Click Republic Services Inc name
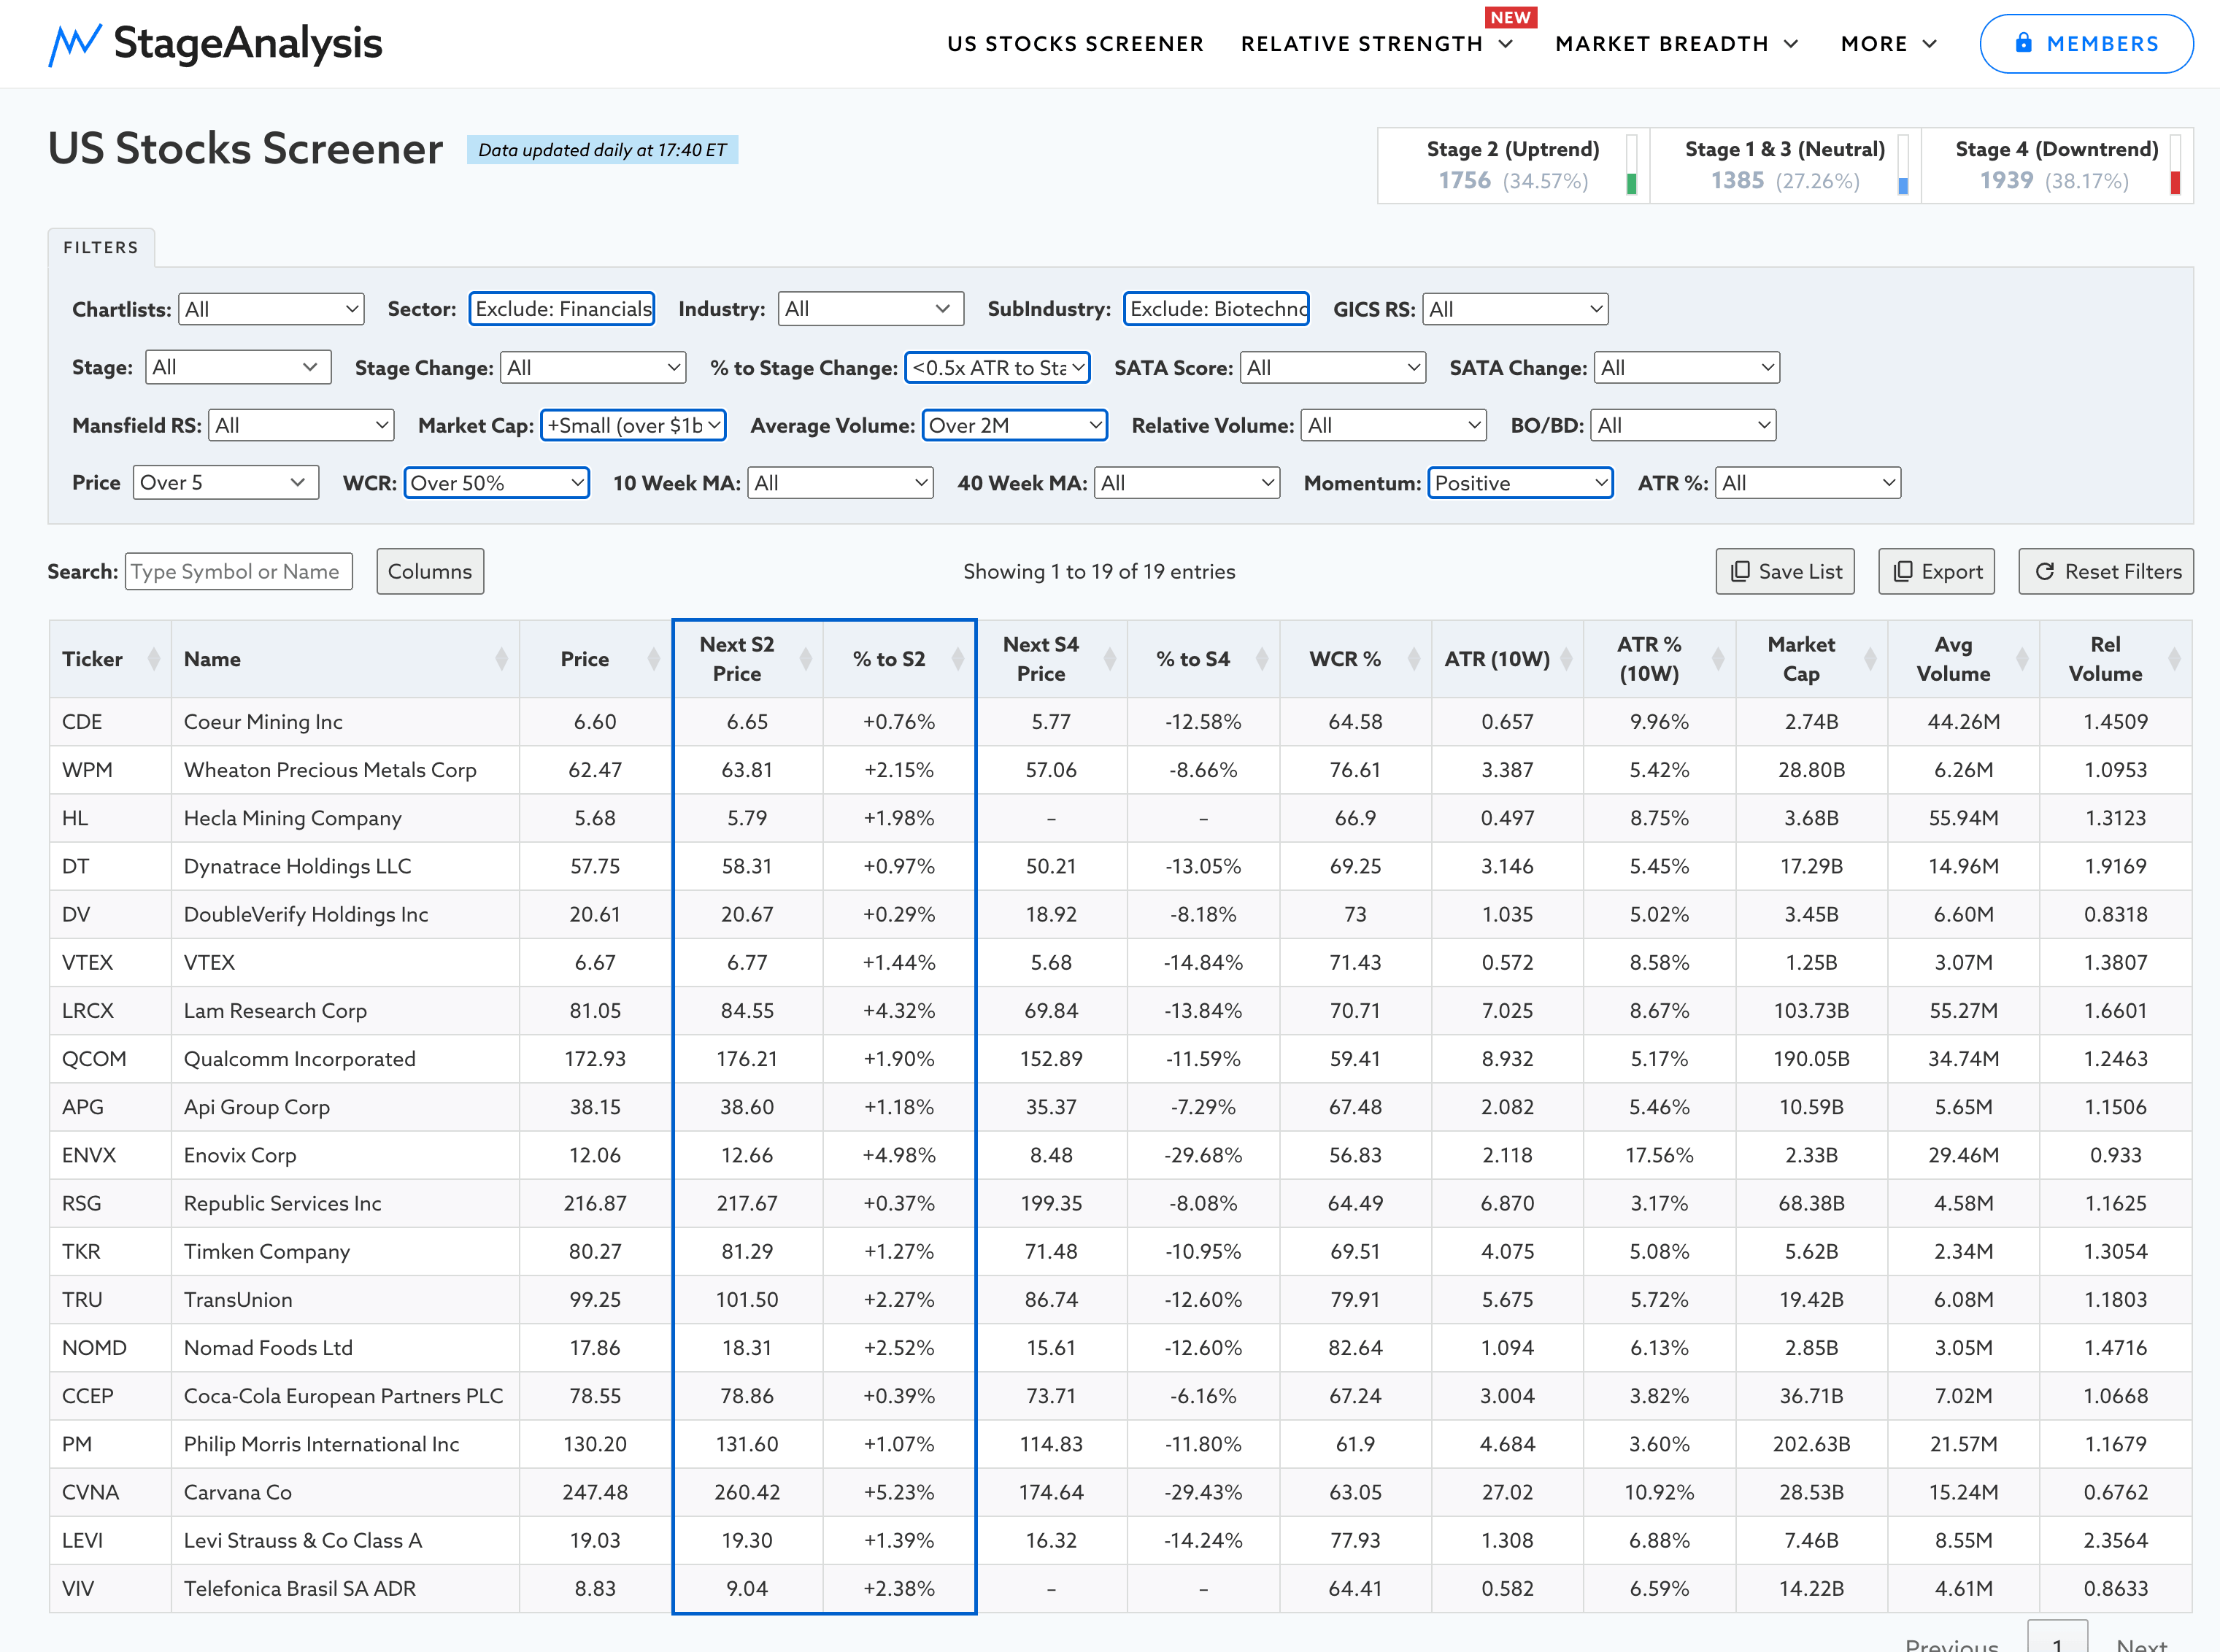Viewport: 2220px width, 1652px height. click(282, 1203)
